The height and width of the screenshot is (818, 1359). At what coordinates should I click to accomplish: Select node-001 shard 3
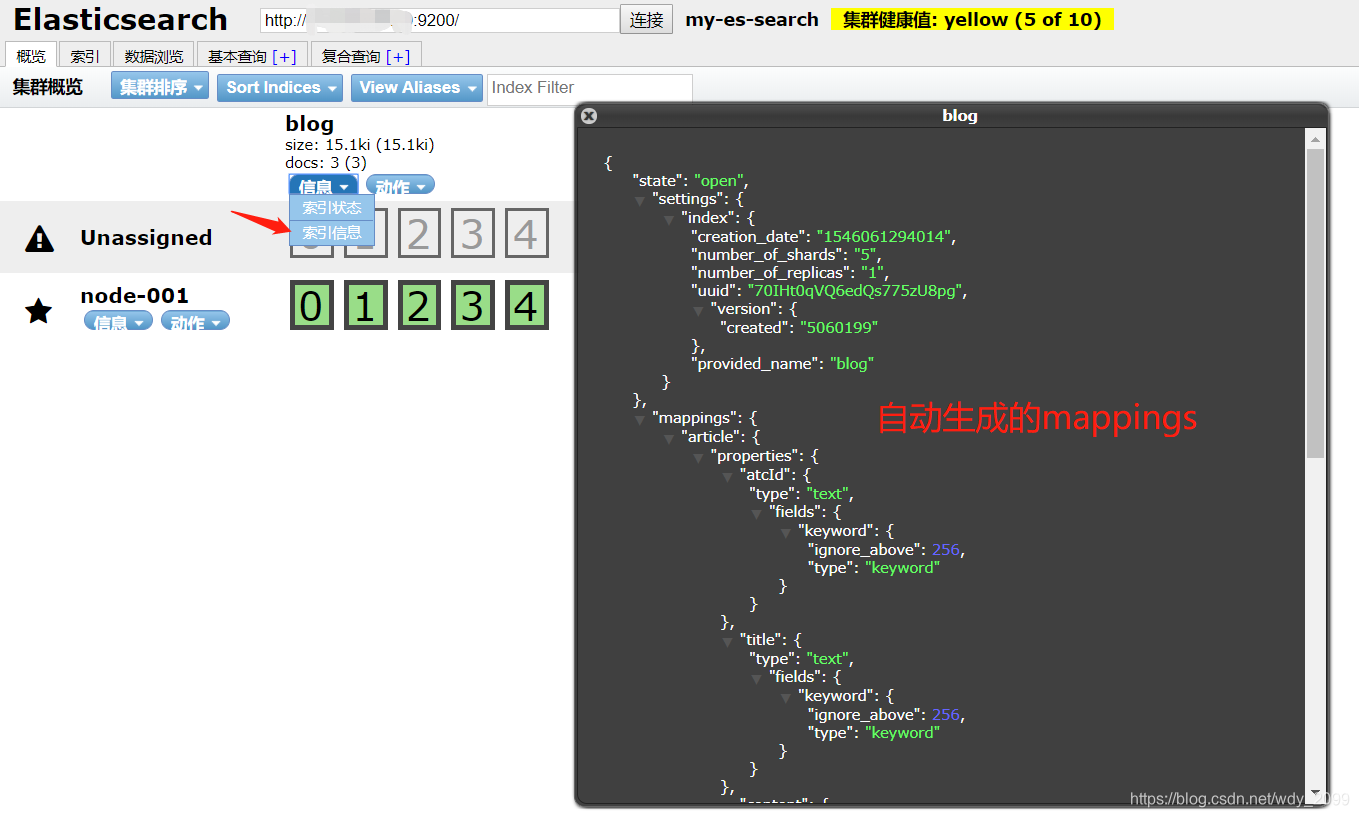pos(472,305)
